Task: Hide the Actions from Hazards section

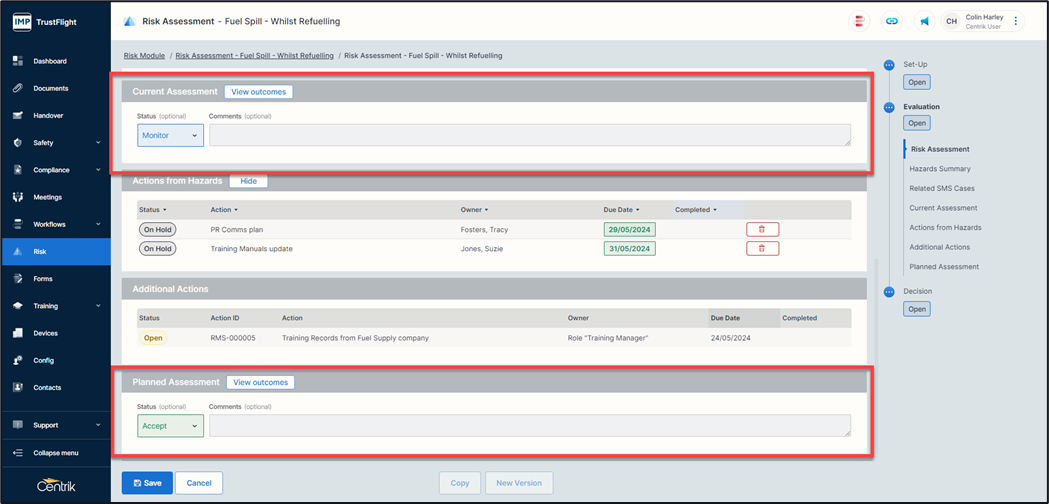Action: tap(248, 181)
